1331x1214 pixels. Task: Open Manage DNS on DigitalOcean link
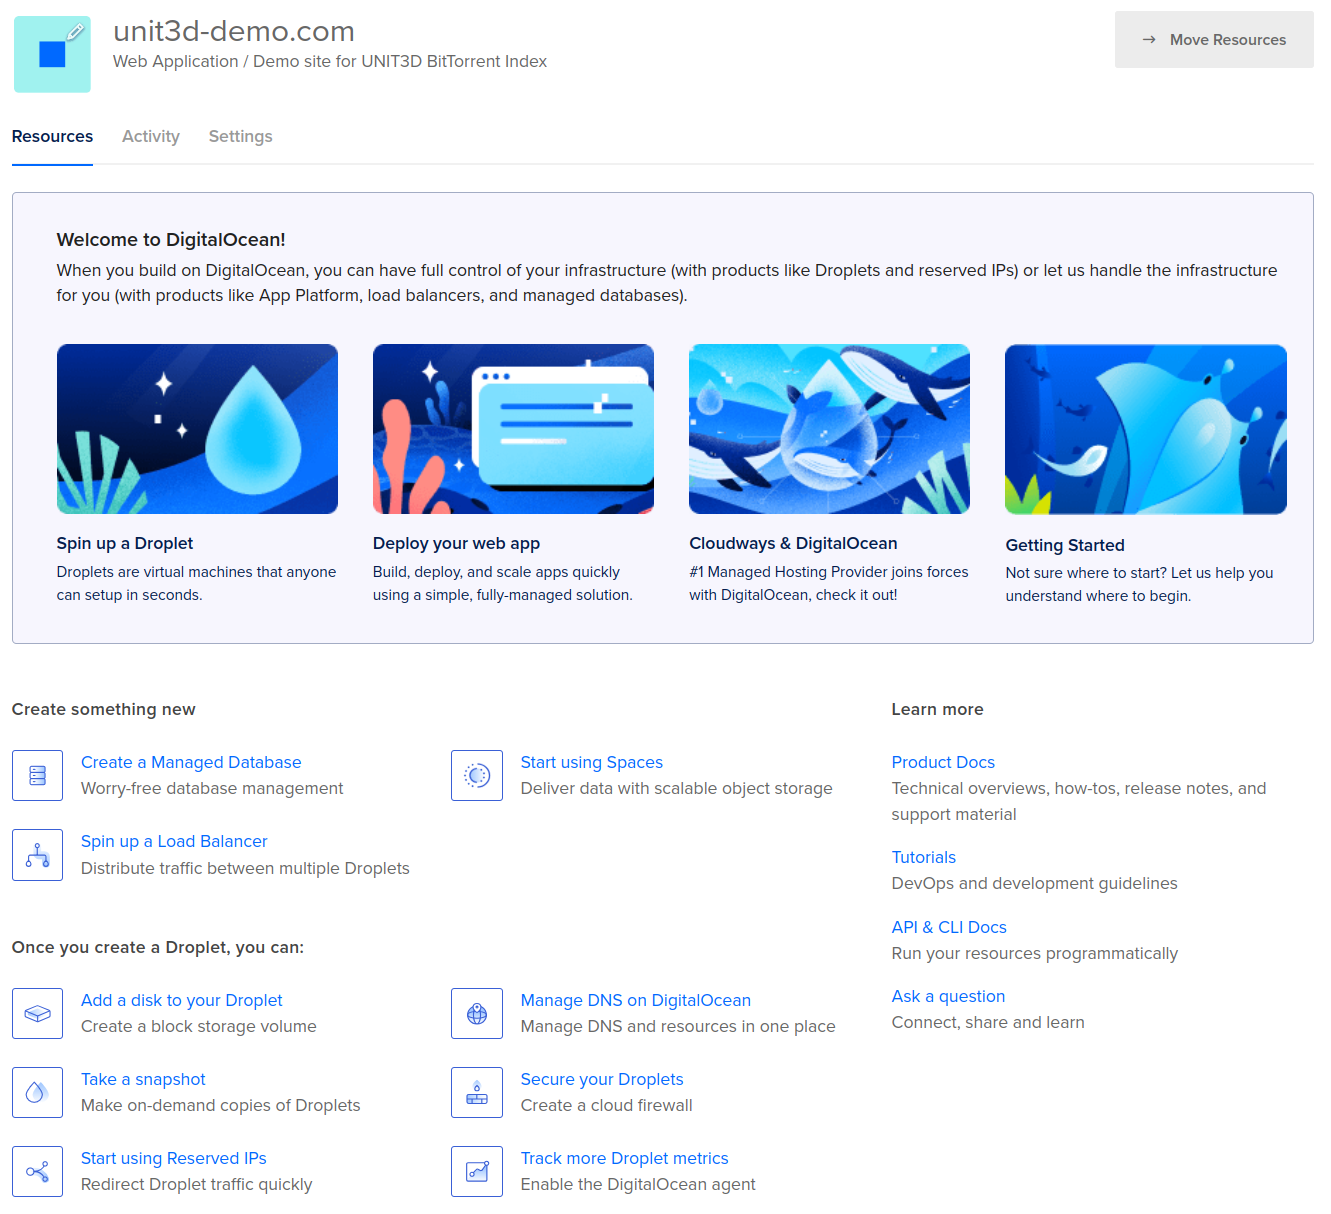click(x=636, y=1000)
